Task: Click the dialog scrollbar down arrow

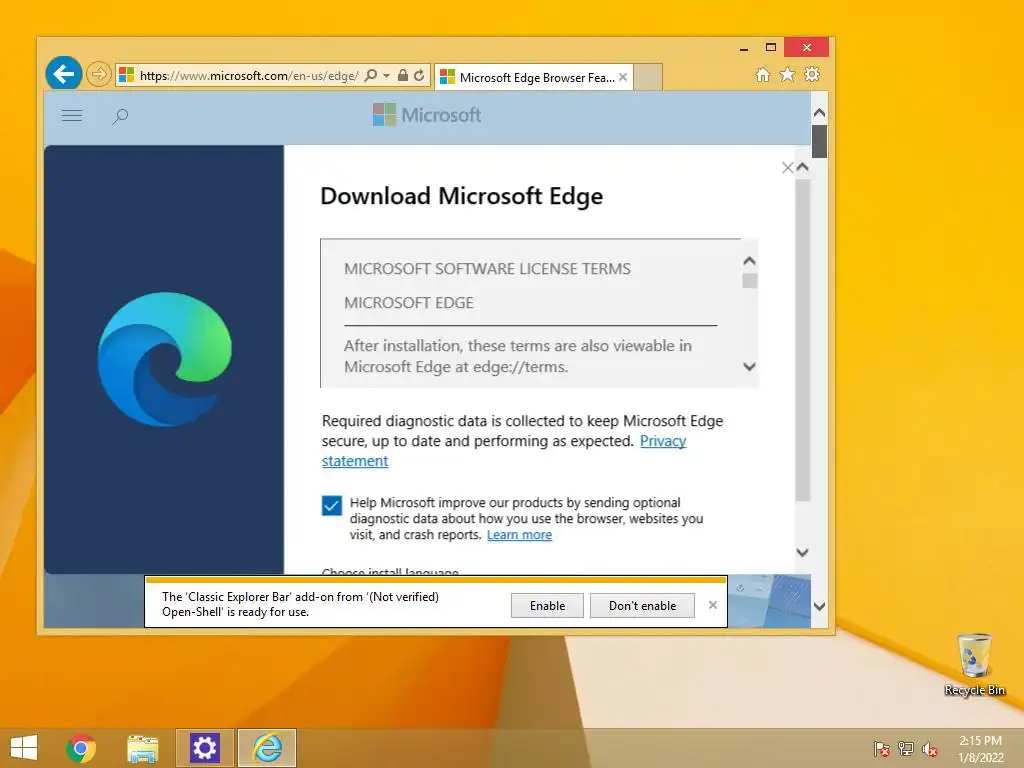Action: tap(803, 552)
